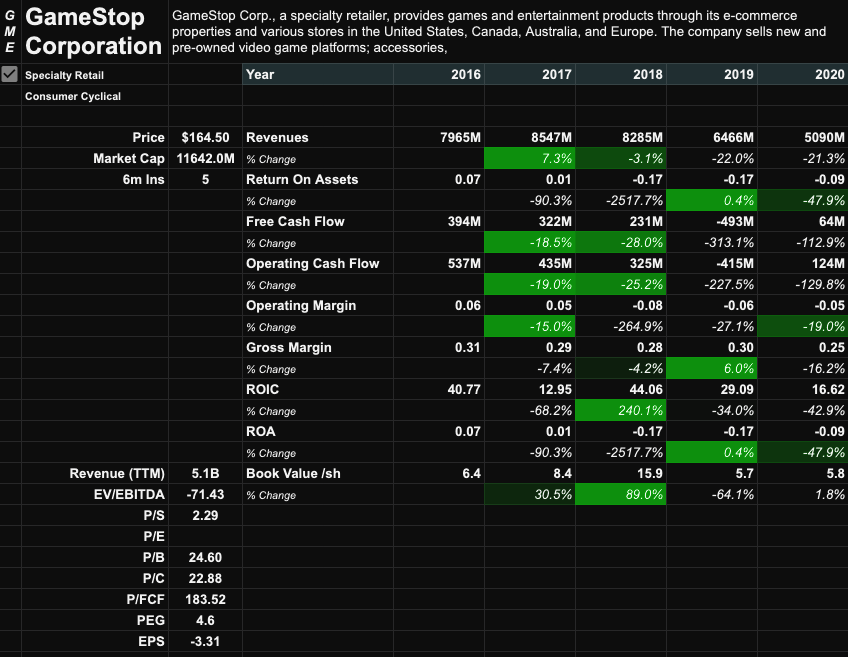Click the Operating Cash Flow label
Screen dimensions: 848x657
[x=317, y=263]
